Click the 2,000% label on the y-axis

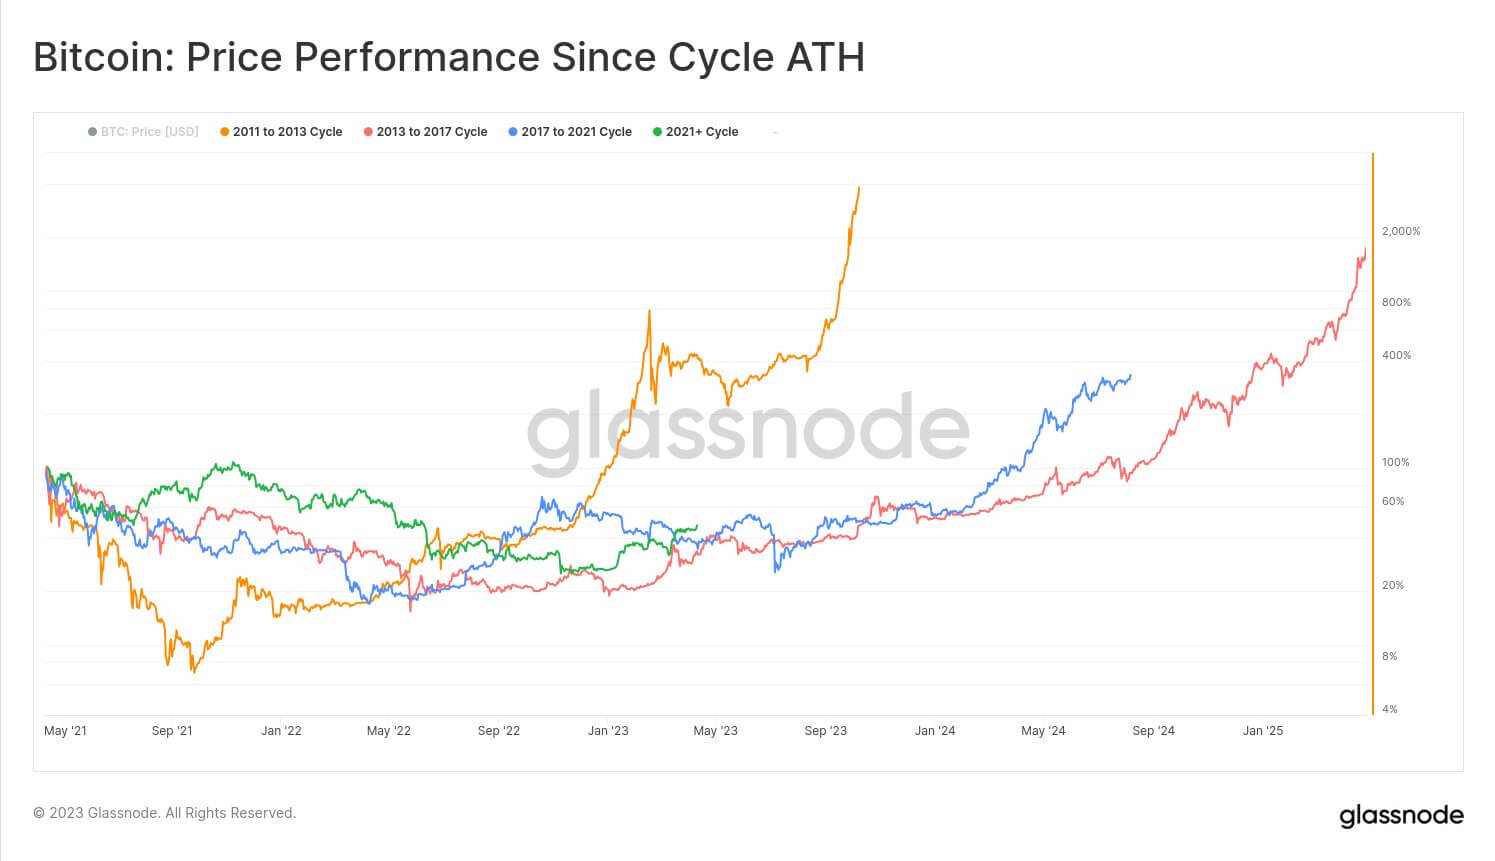click(1401, 231)
